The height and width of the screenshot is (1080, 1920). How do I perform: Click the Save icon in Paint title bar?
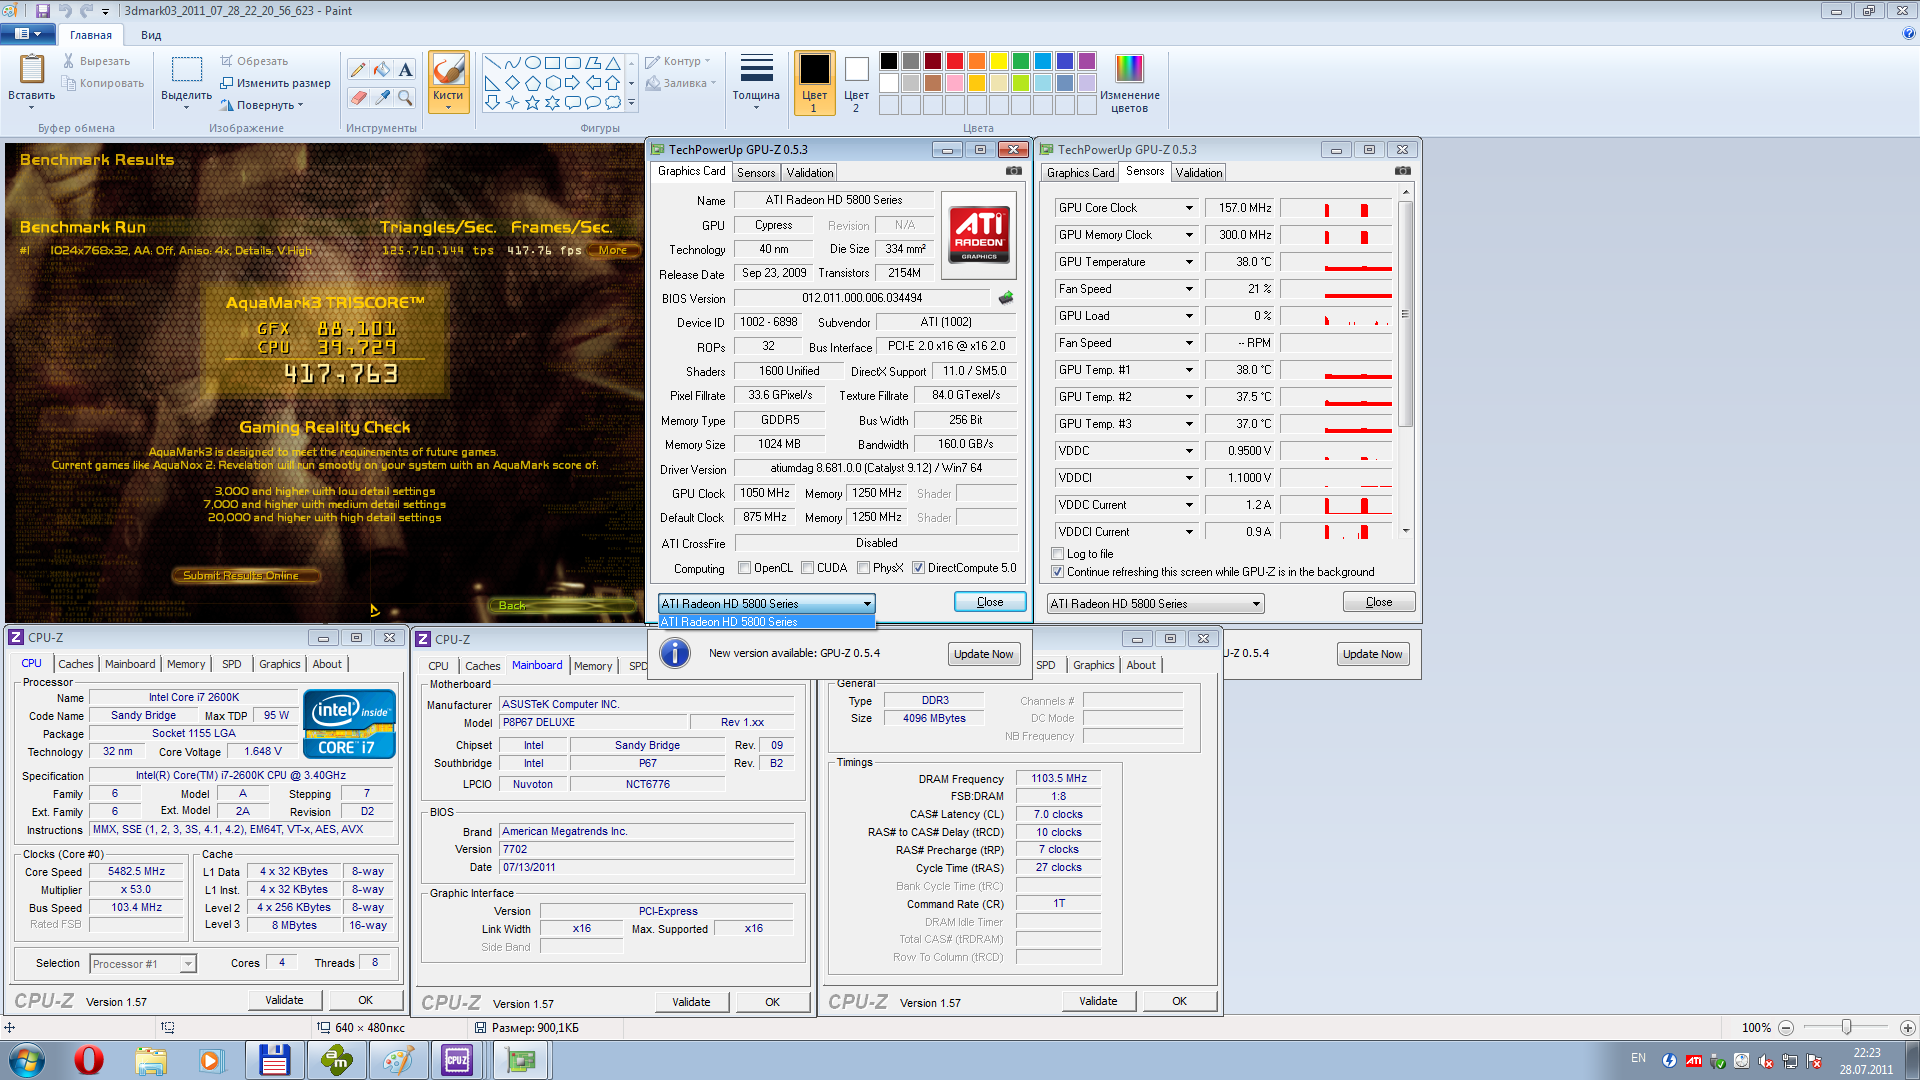coord(43,11)
